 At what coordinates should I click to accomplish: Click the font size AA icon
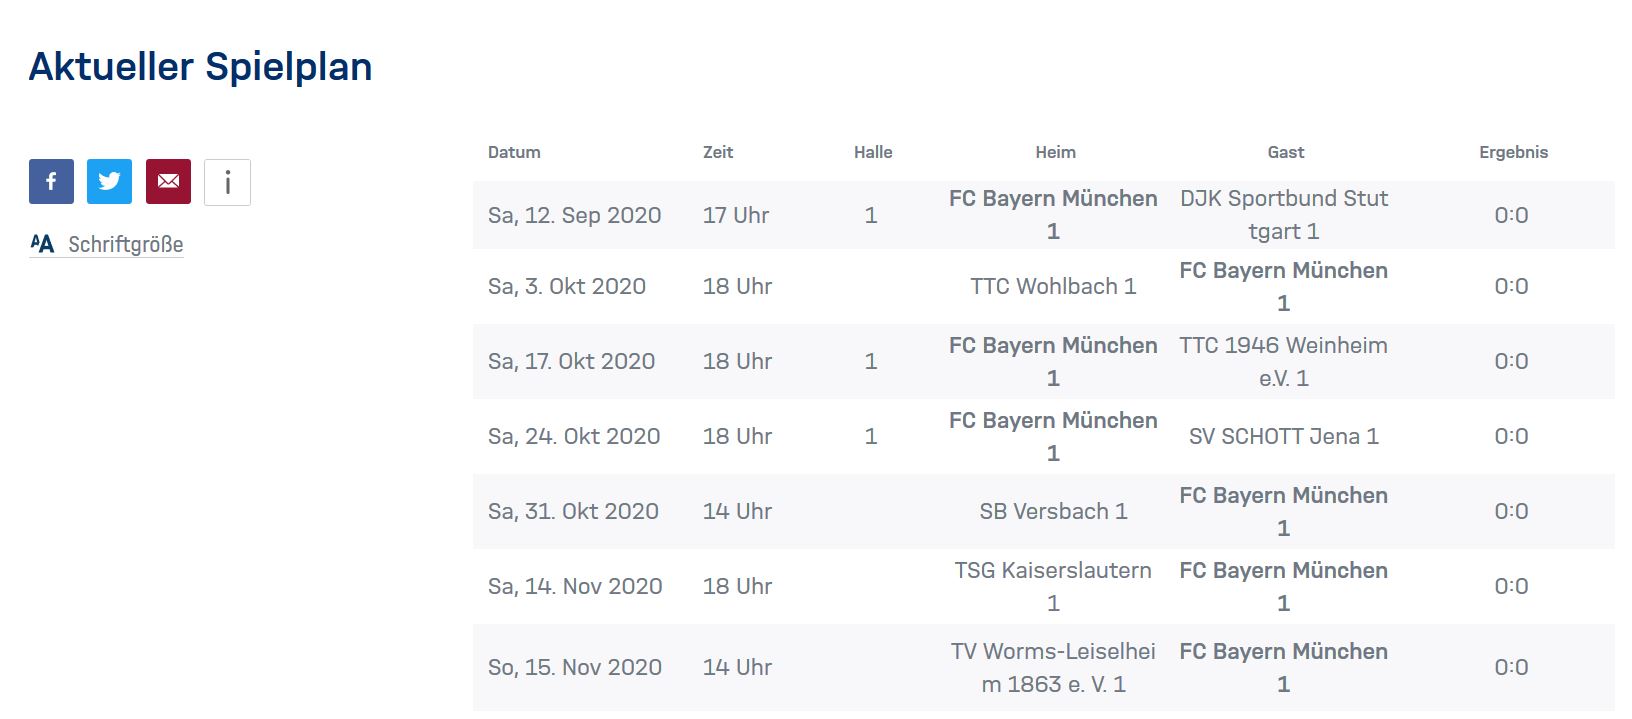pos(42,244)
